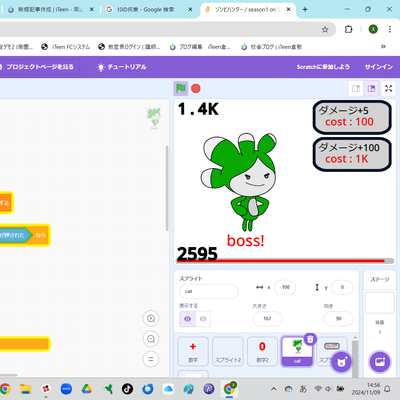Zoom out on the code workspace
Image resolution: width=400 pixels, height=400 pixels.
[x=151, y=339]
